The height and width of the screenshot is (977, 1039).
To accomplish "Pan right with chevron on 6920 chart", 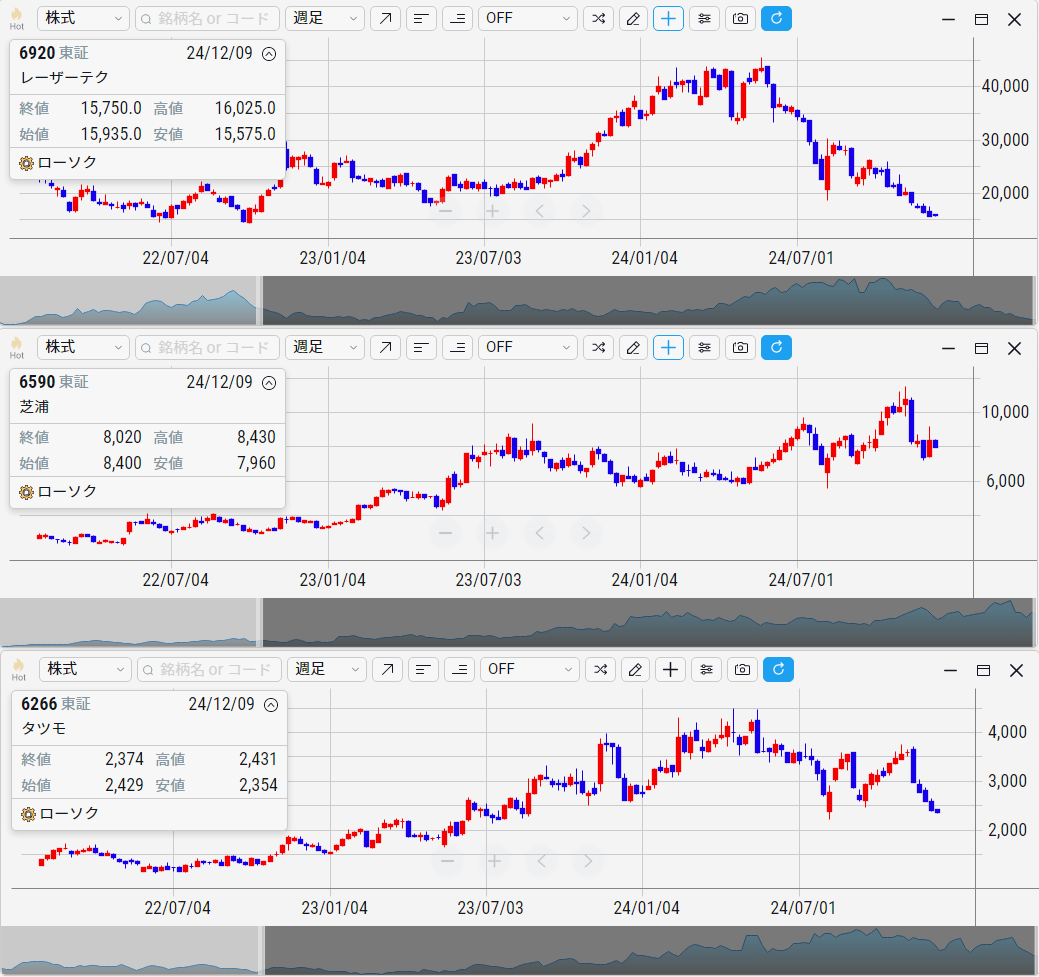I will point(586,211).
